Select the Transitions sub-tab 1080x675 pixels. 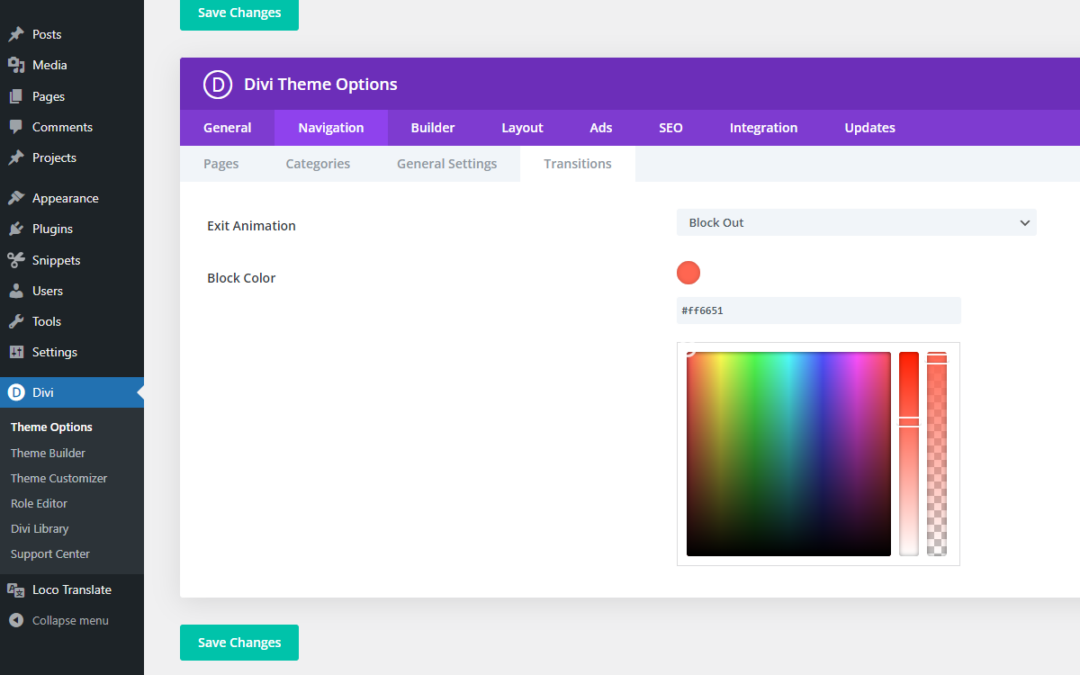[x=577, y=164]
